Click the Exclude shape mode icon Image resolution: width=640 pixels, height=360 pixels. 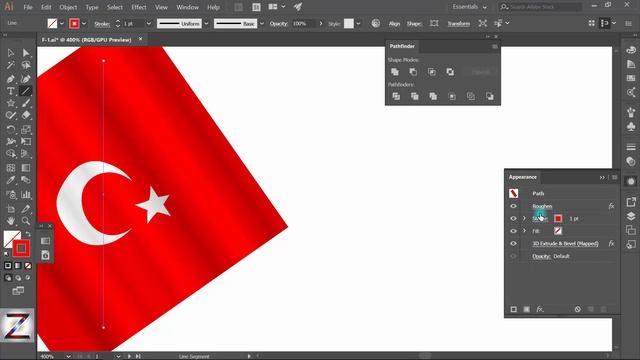[450, 72]
